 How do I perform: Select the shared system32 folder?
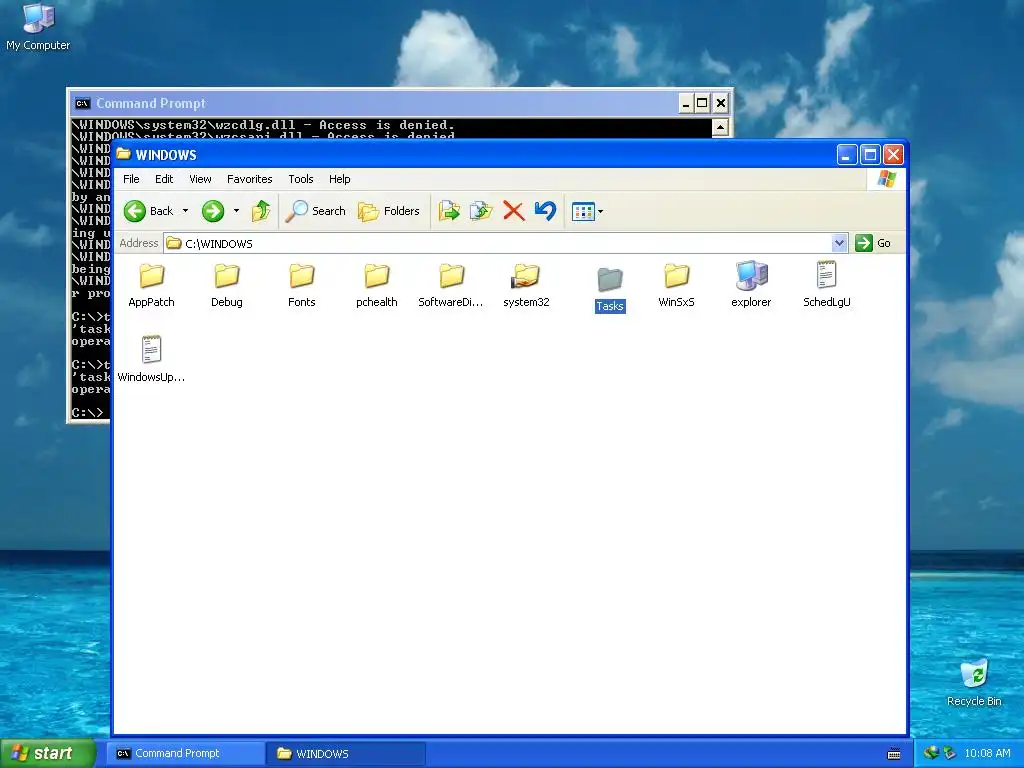tap(526, 286)
